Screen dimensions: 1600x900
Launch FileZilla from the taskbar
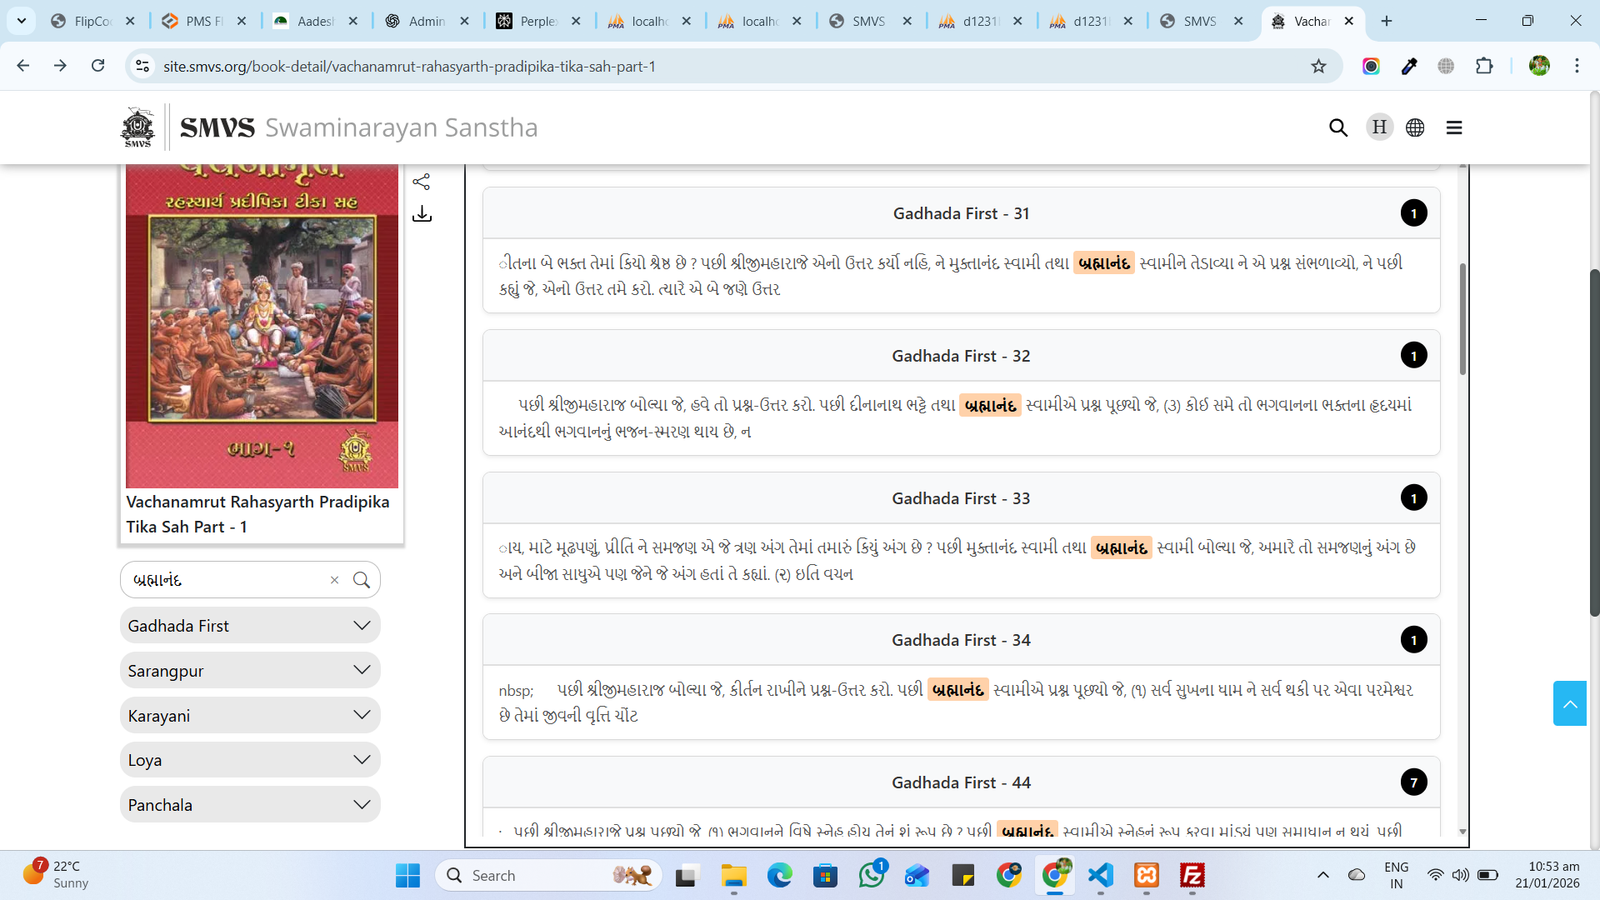click(x=1191, y=875)
